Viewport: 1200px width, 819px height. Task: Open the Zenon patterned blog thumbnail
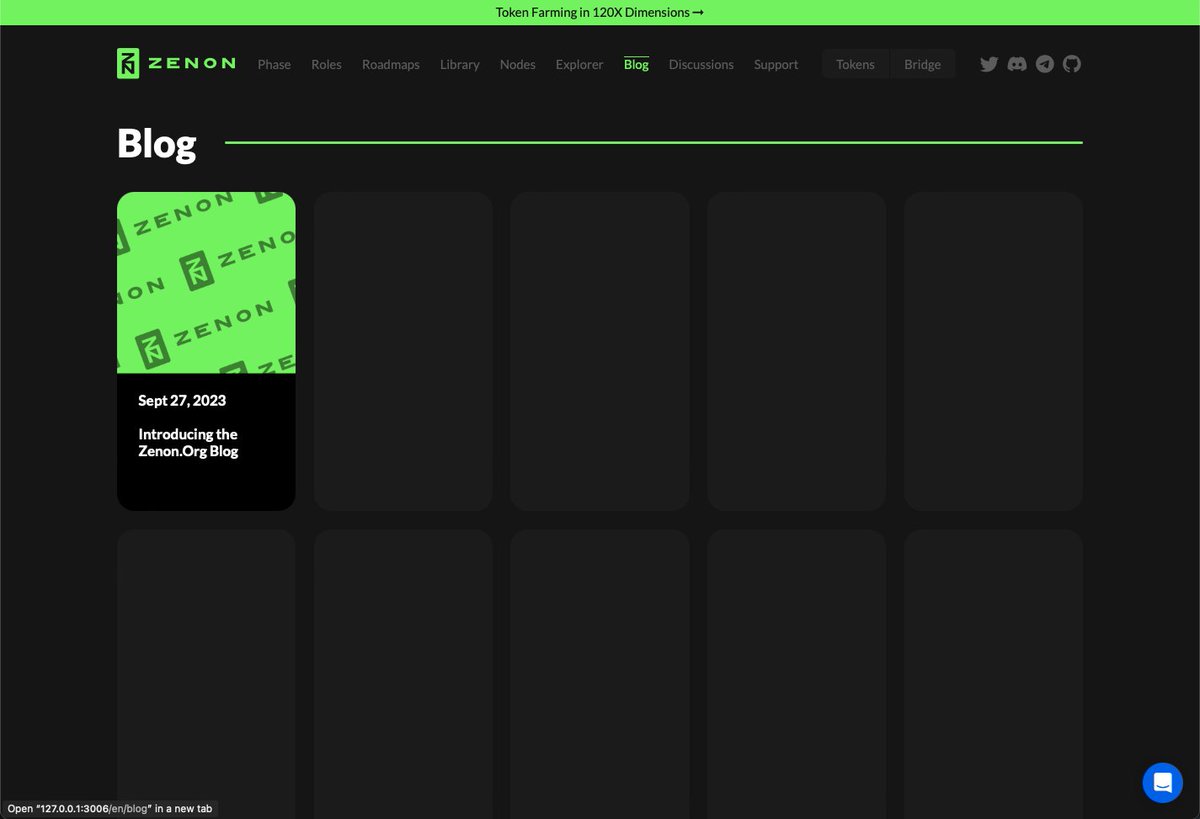[206, 282]
